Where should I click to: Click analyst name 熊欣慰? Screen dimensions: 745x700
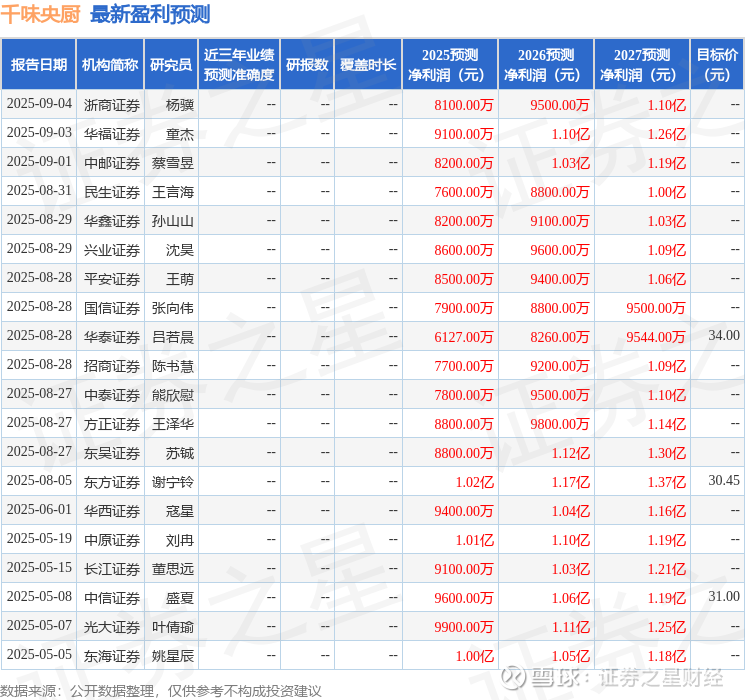172,394
